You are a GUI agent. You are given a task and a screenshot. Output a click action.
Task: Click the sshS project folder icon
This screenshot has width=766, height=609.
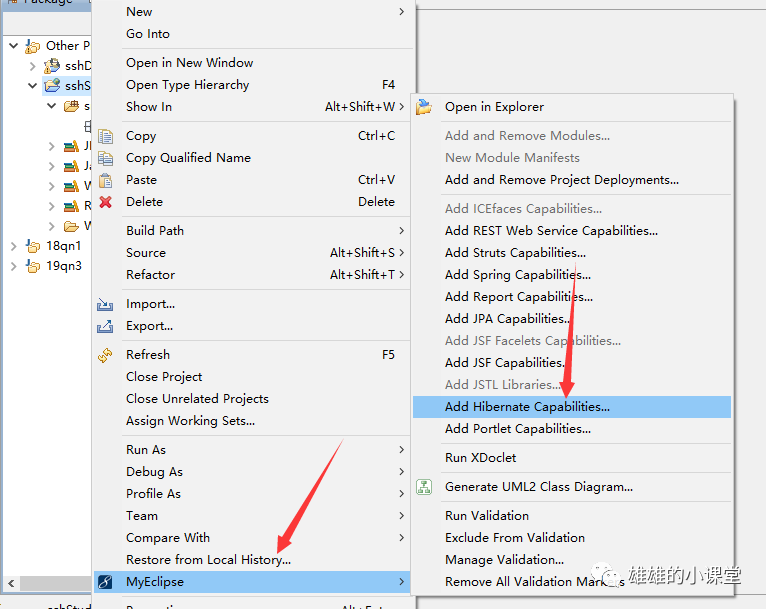click(52, 85)
